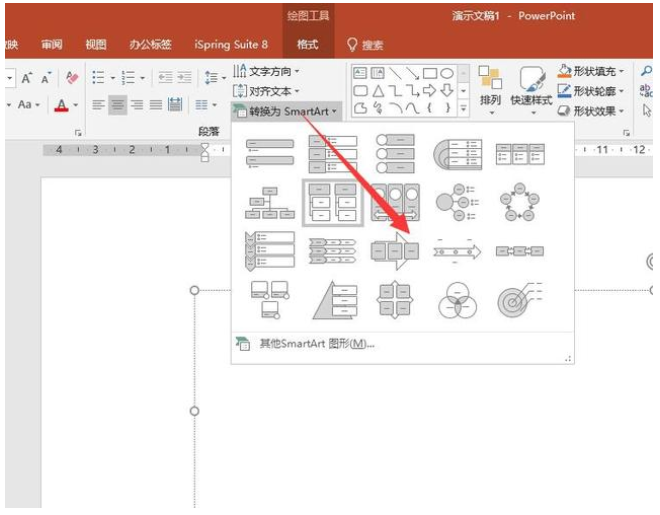This screenshot has height=515, width=660.
Task: Select the straight line shape
Action: click(395, 73)
